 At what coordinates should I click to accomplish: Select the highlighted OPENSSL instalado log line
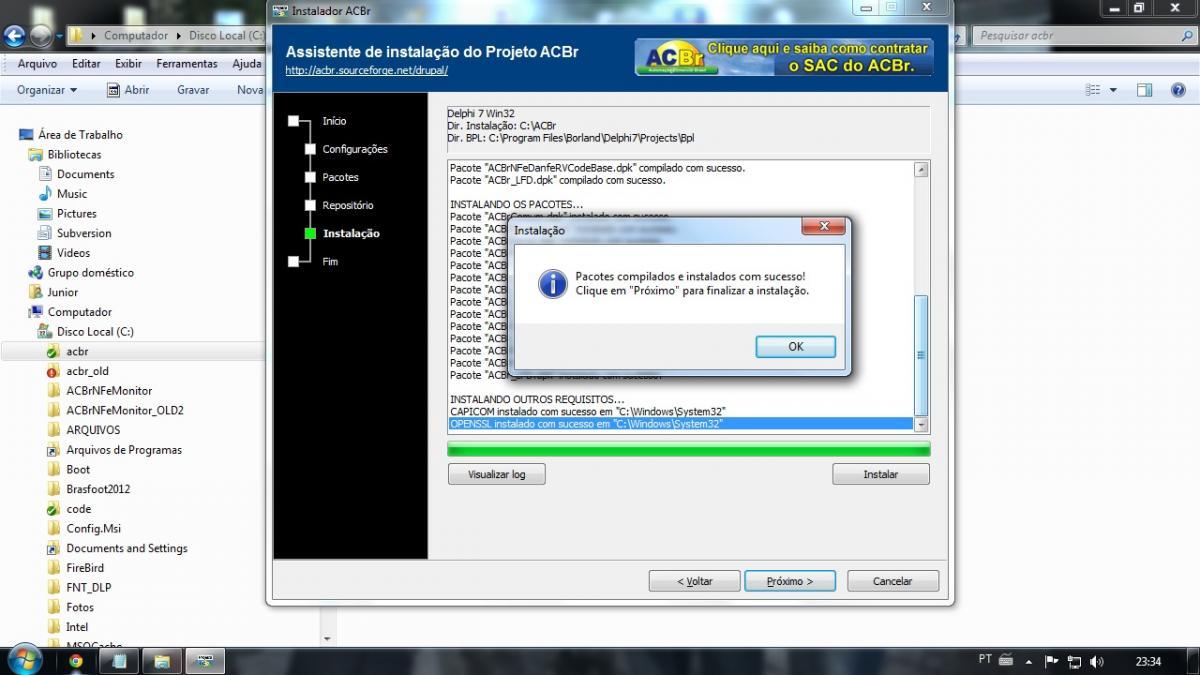click(681, 424)
